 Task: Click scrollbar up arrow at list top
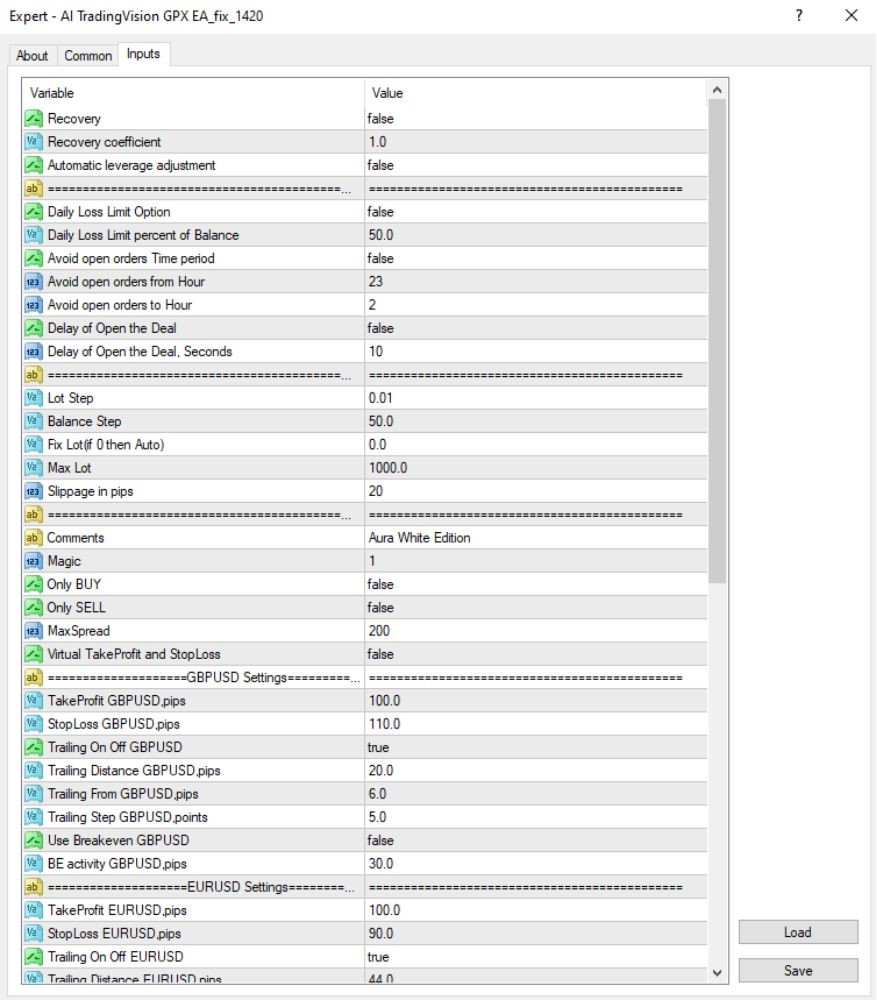[717, 90]
